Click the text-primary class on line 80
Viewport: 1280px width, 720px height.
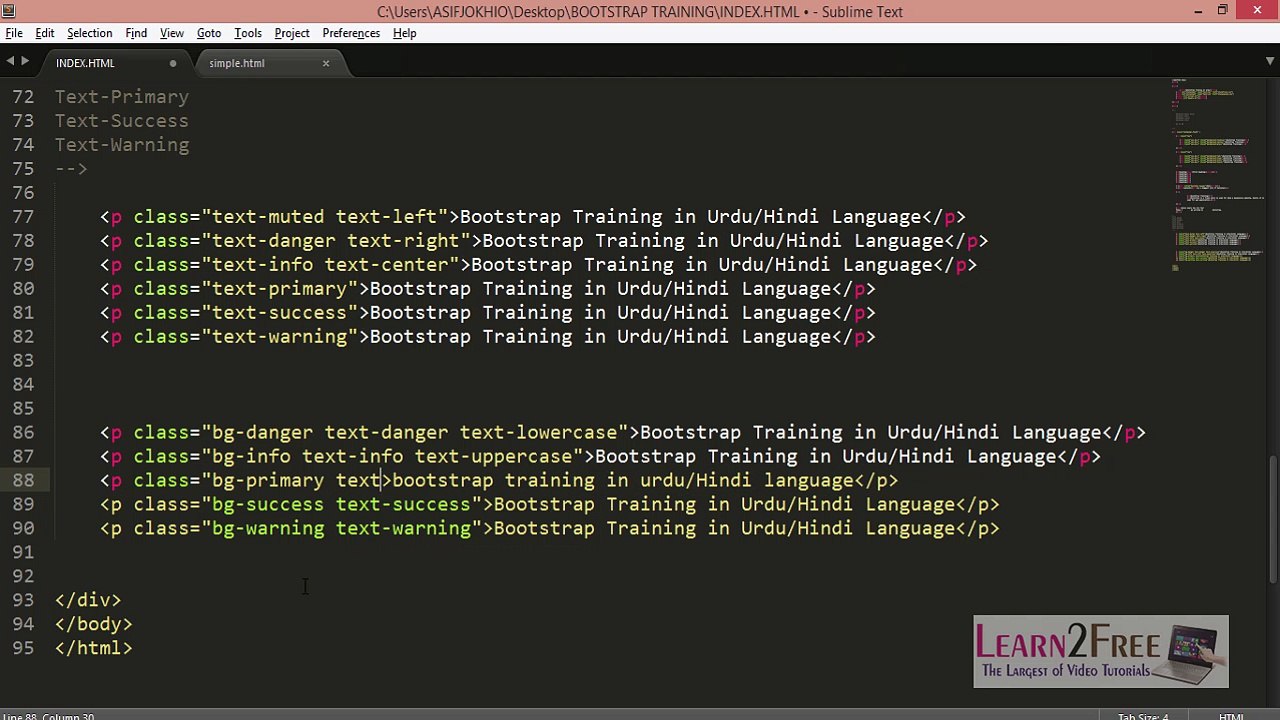pos(279,288)
